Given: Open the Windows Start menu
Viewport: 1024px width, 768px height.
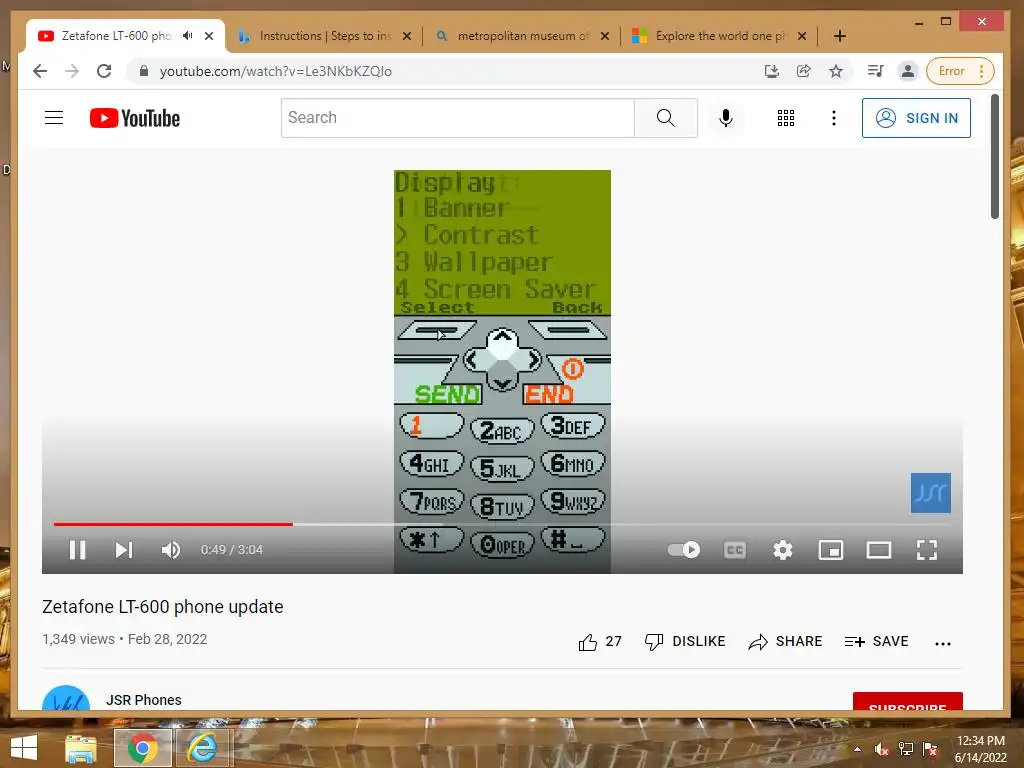Looking at the screenshot, I should (x=24, y=748).
